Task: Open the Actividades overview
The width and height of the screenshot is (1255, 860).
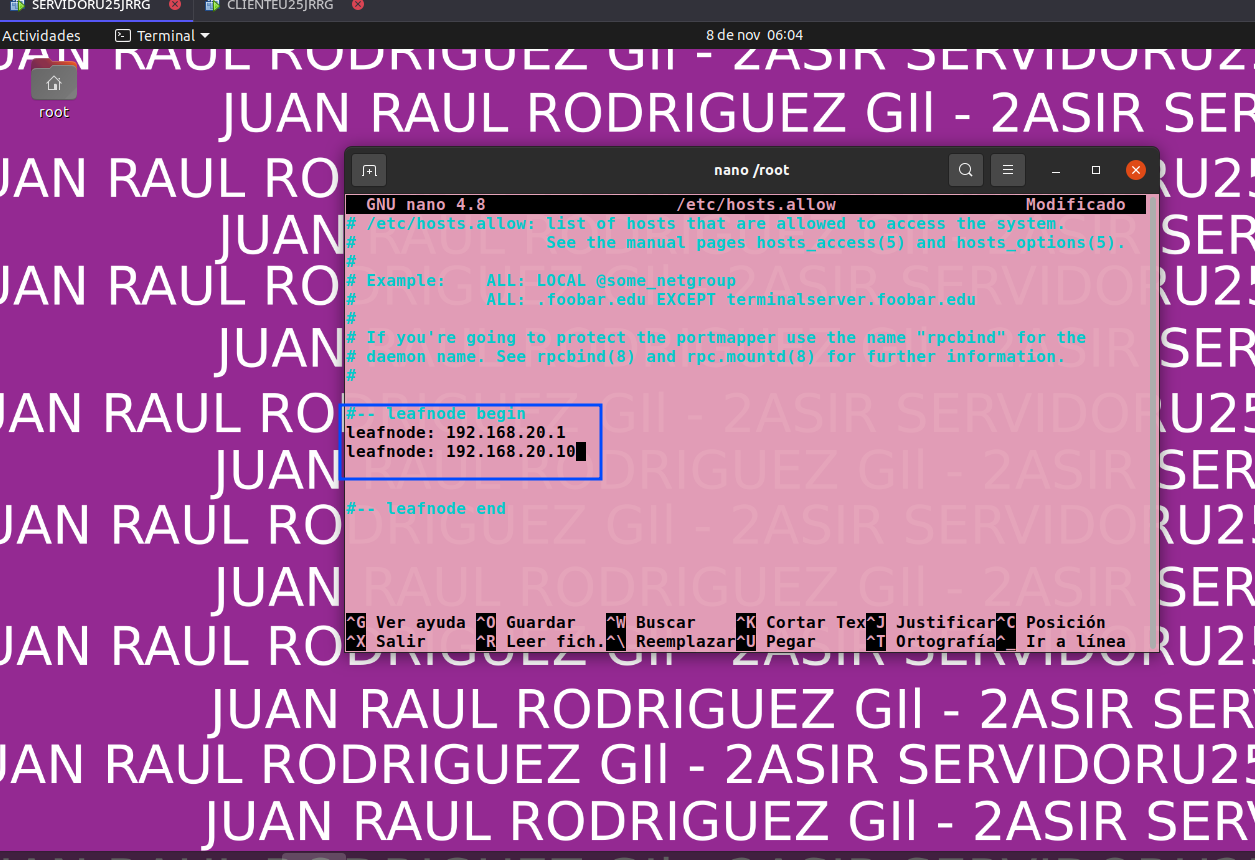Action: tap(41, 35)
